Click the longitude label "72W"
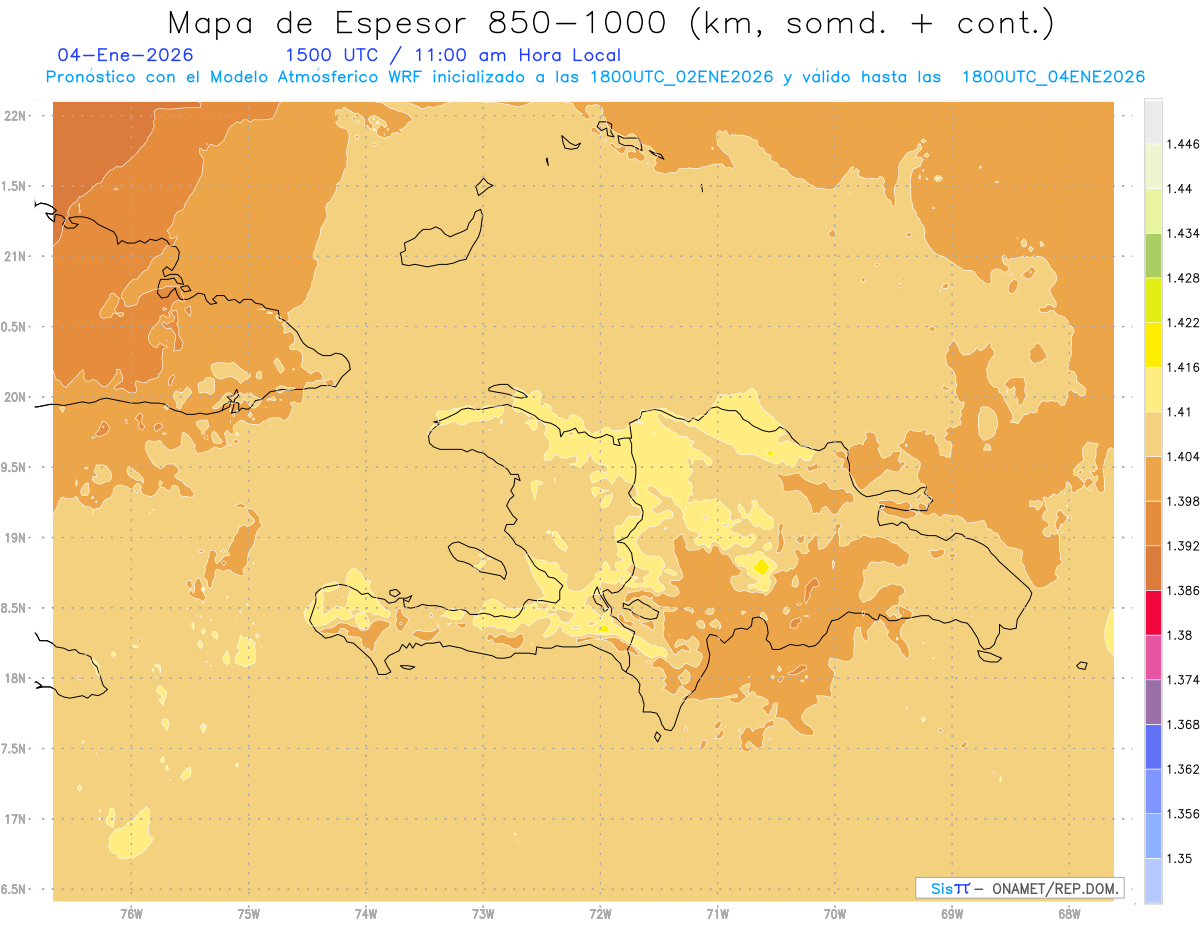This screenshot has height=927, width=1200. point(600,913)
